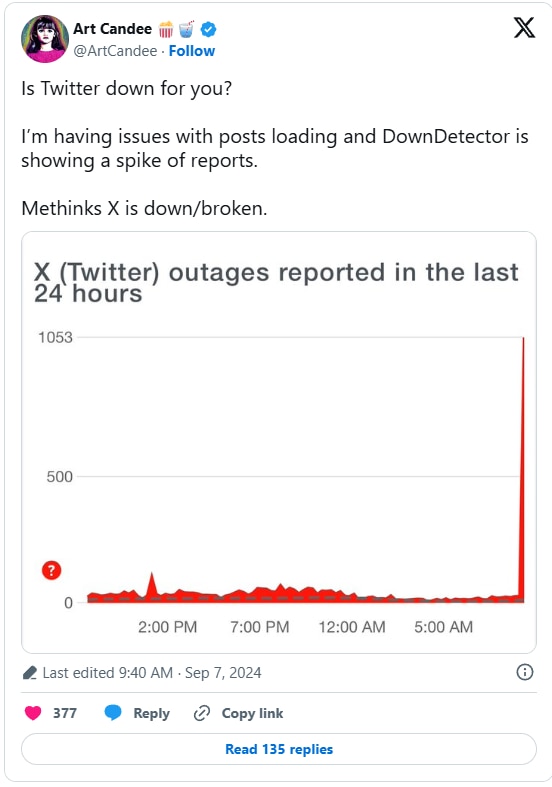The width and height of the screenshot is (552, 787).
Task: Click the Reply text label
Action: click(152, 713)
